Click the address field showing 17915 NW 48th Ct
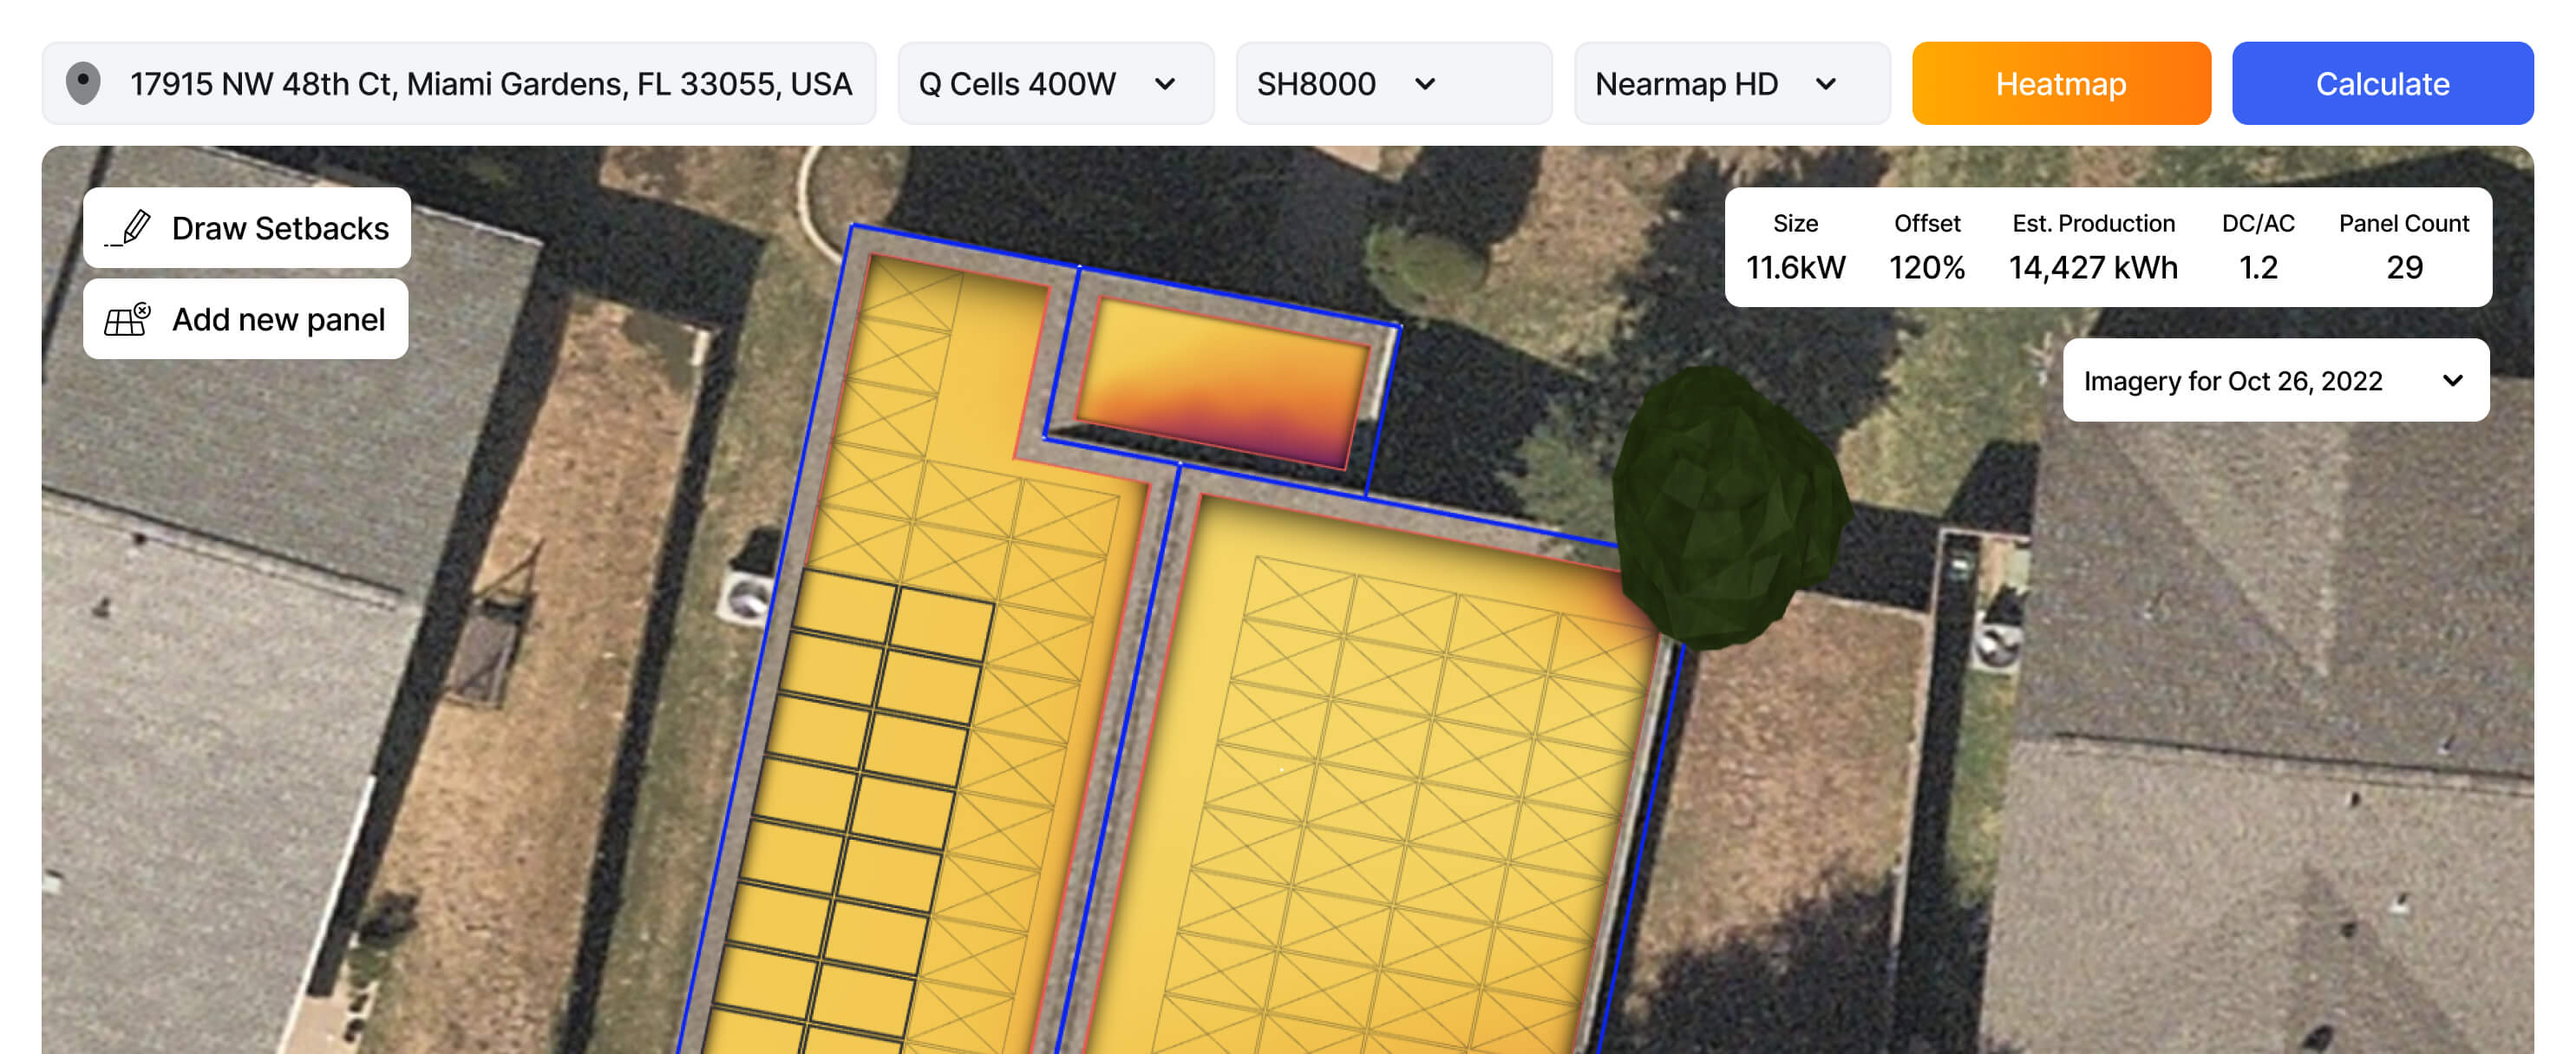2576x1054 pixels. pyautogui.click(x=459, y=83)
